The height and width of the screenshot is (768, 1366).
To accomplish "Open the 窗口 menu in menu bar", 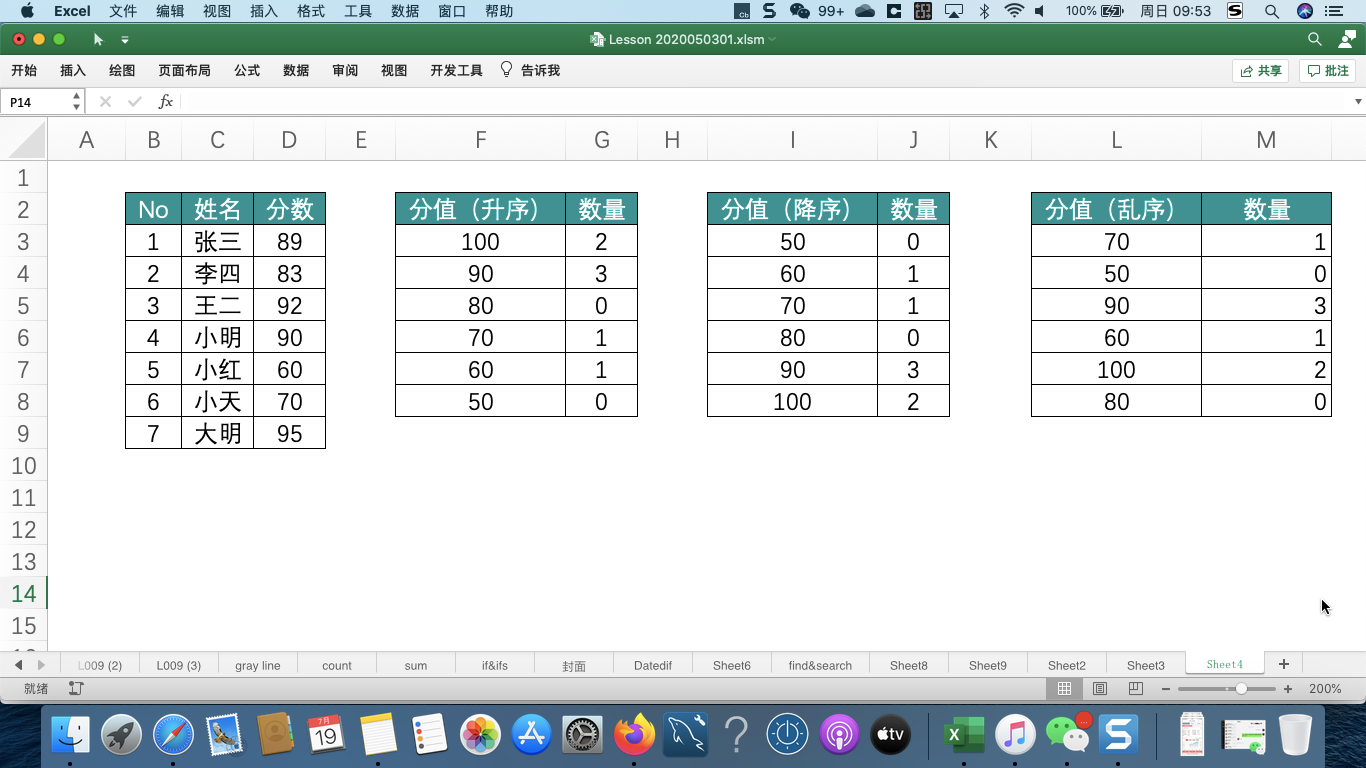I will [x=453, y=11].
